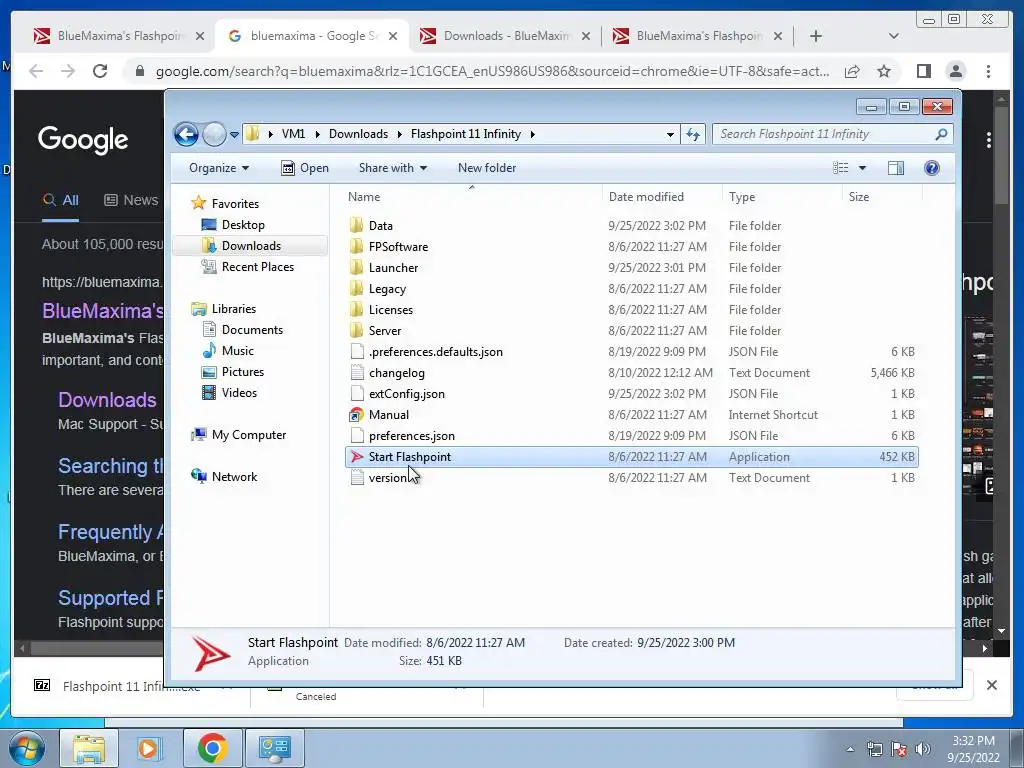Viewport: 1024px width, 768px height.
Task: Open Chrome three-dot menu
Action: click(988, 71)
